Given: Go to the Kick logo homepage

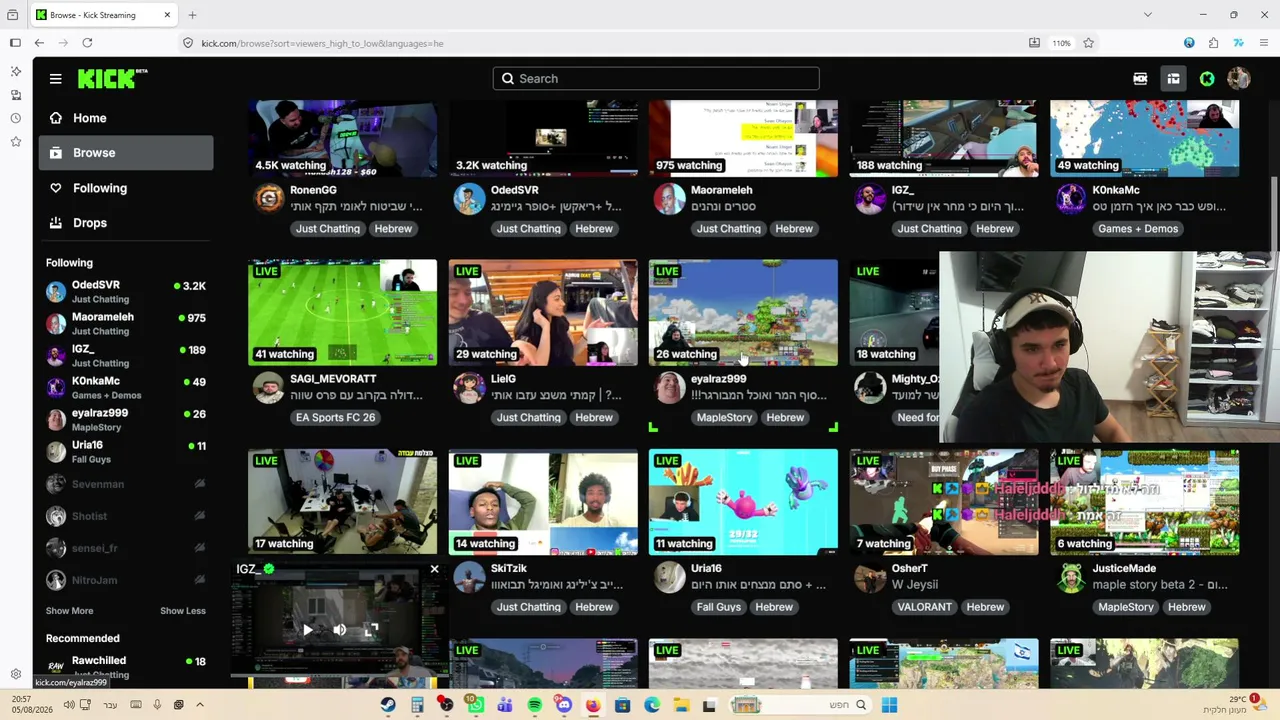Looking at the screenshot, I should click(x=112, y=79).
